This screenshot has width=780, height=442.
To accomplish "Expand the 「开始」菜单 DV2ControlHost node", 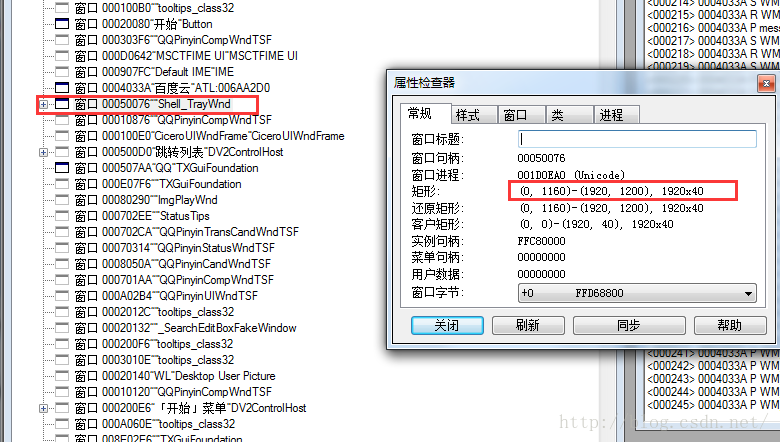I will point(44,408).
